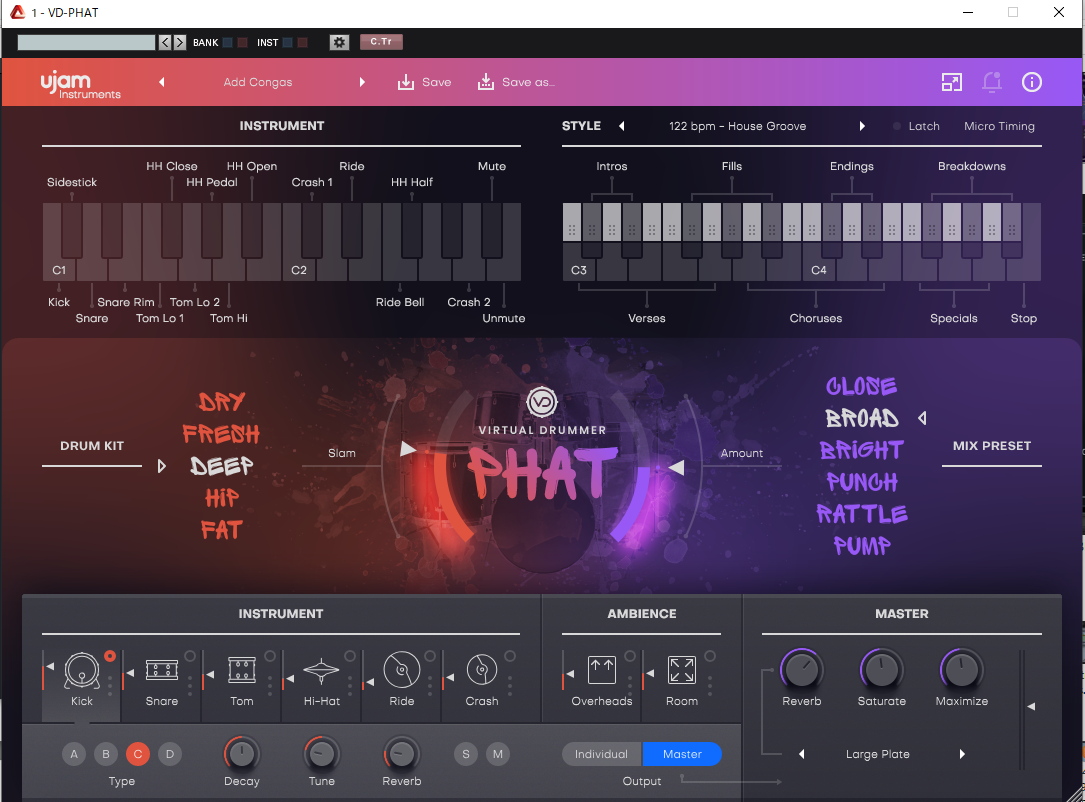Select the CLOSE mix preset
Screen dimensions: 1085x802
pyautogui.click(x=861, y=386)
